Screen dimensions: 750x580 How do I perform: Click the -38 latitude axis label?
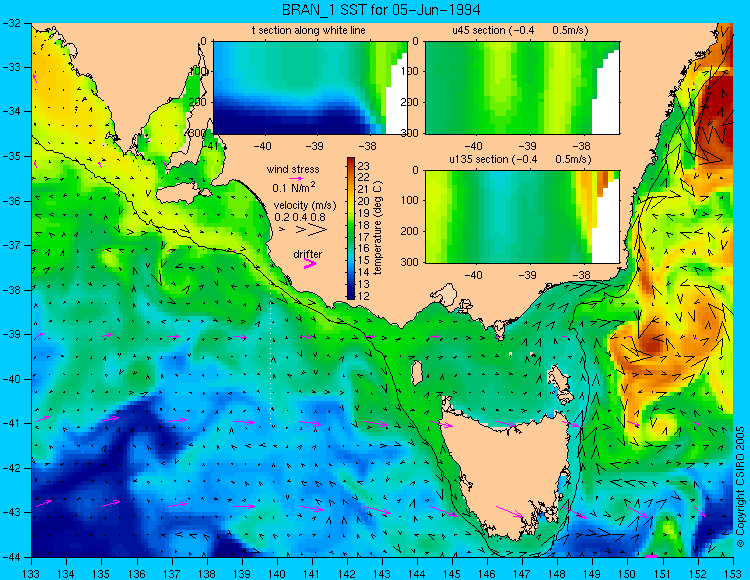pos(11,290)
